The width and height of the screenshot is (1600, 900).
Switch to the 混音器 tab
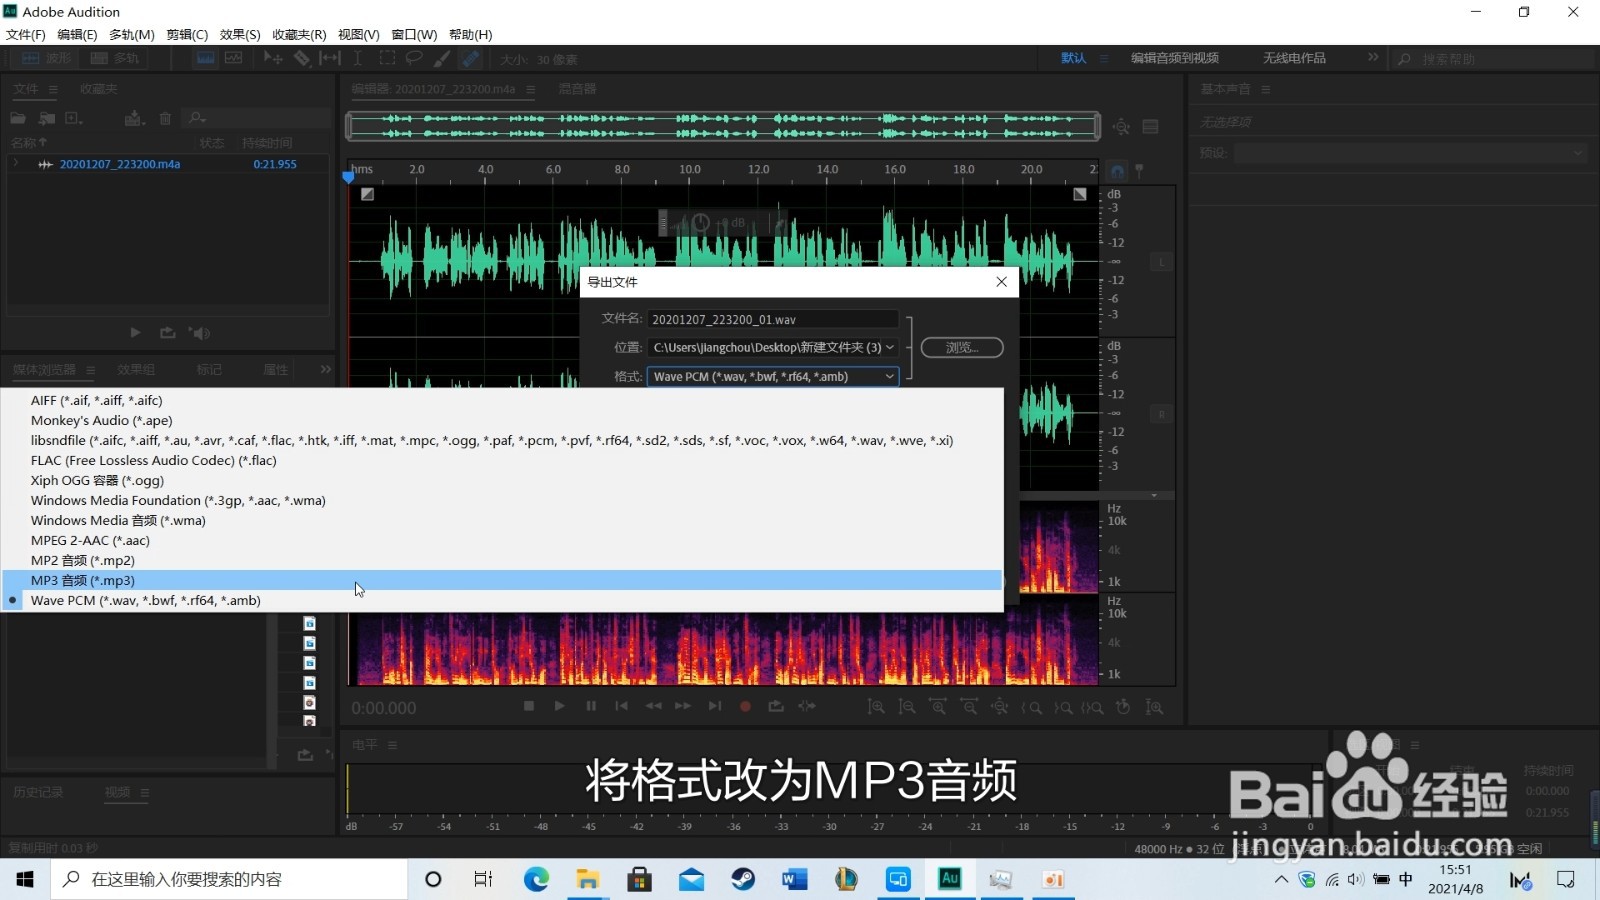tap(577, 89)
